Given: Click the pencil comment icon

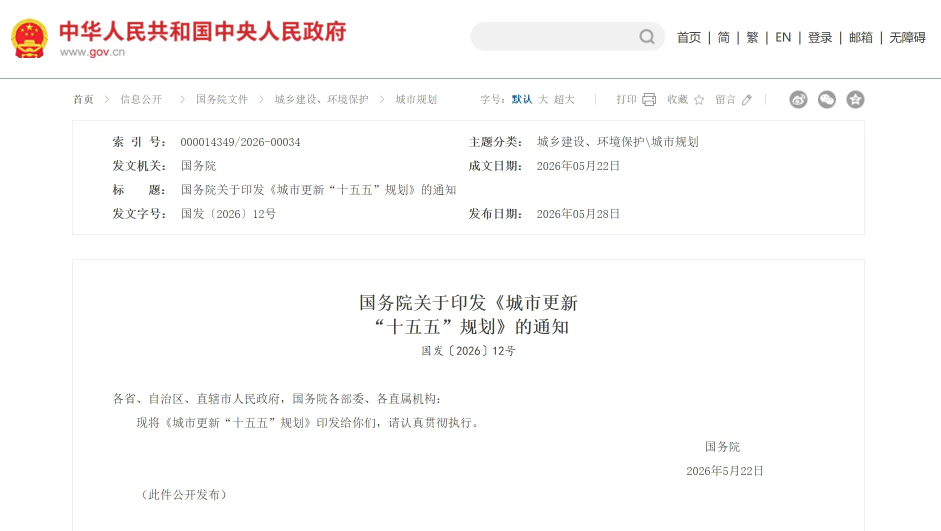Looking at the screenshot, I should (x=747, y=100).
